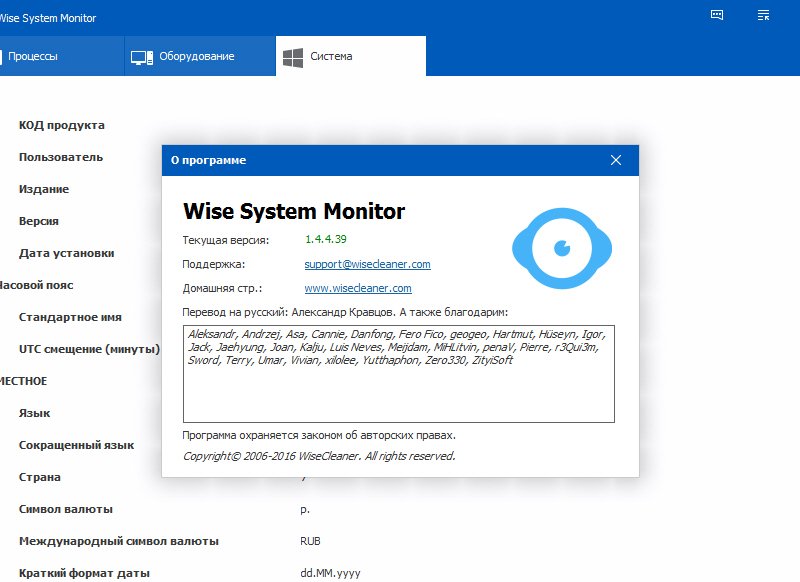800x582 pixels.
Task: Select the Сокращенный язык row label
Action: coord(77,445)
